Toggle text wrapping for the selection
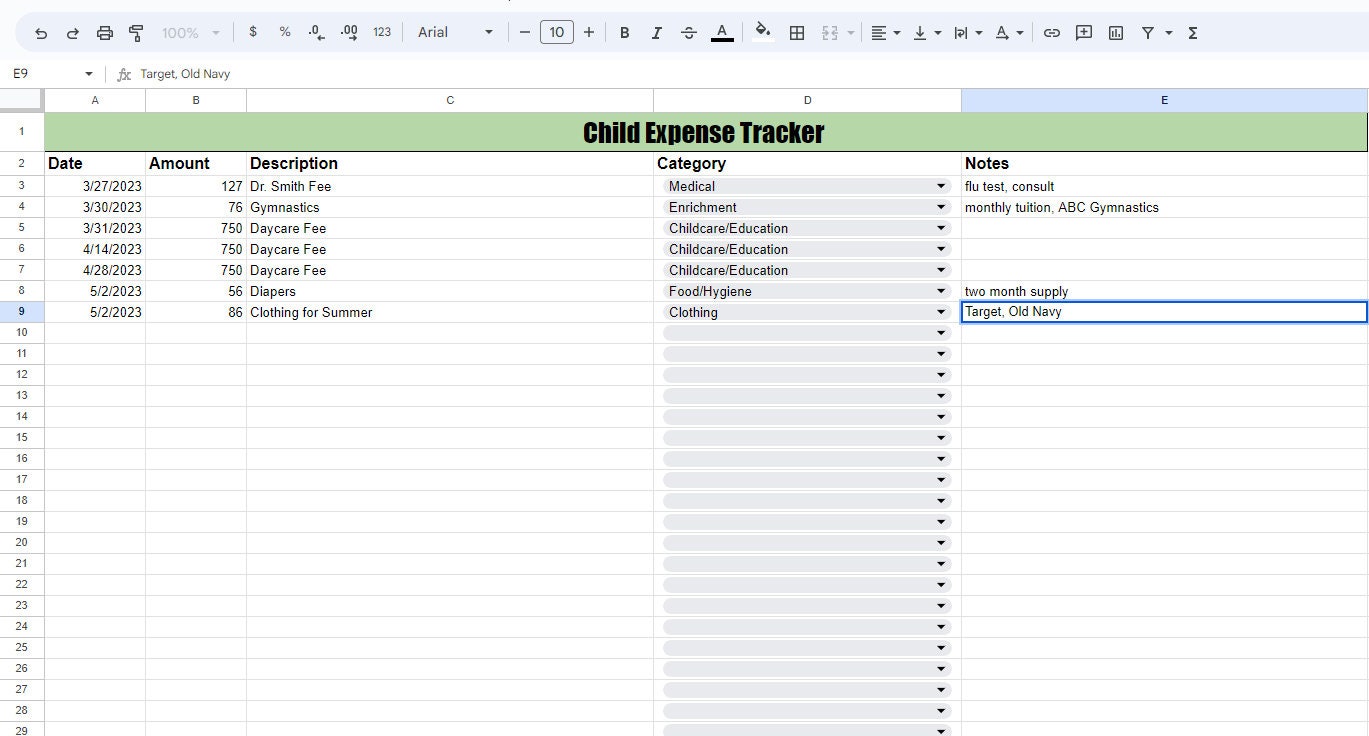The height and width of the screenshot is (736, 1369). click(963, 32)
